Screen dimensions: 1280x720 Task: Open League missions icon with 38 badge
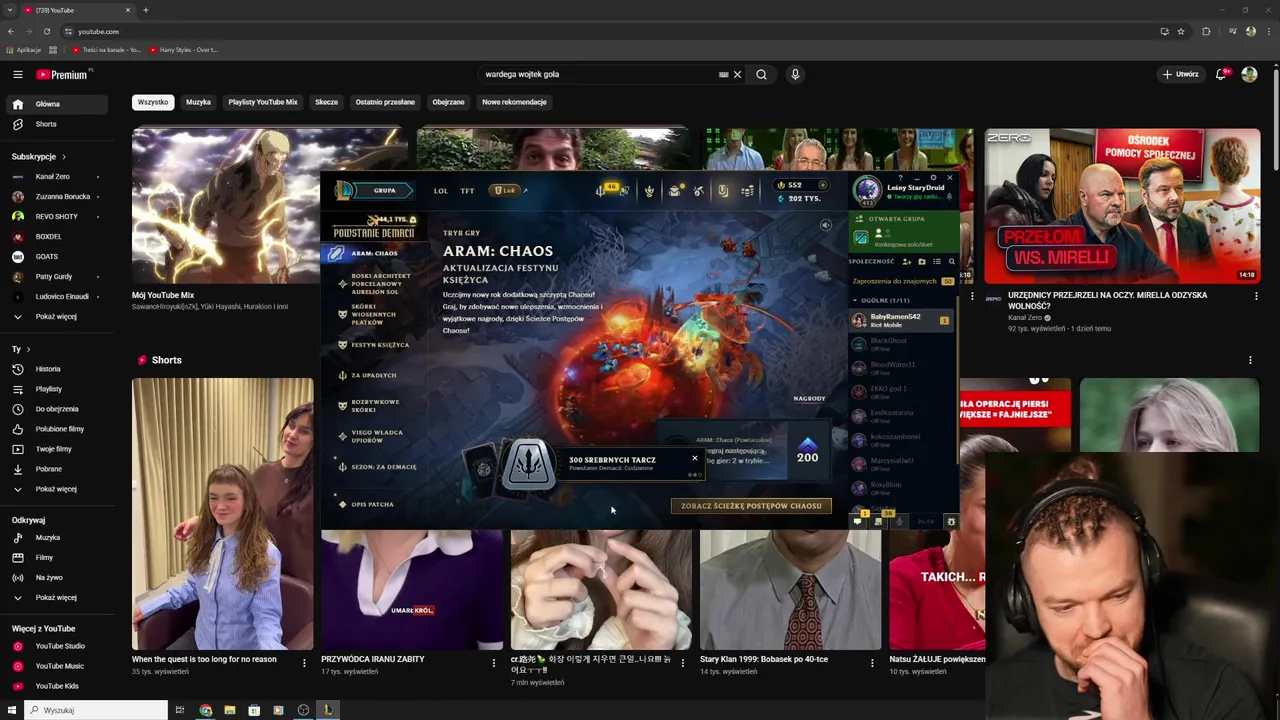878,521
